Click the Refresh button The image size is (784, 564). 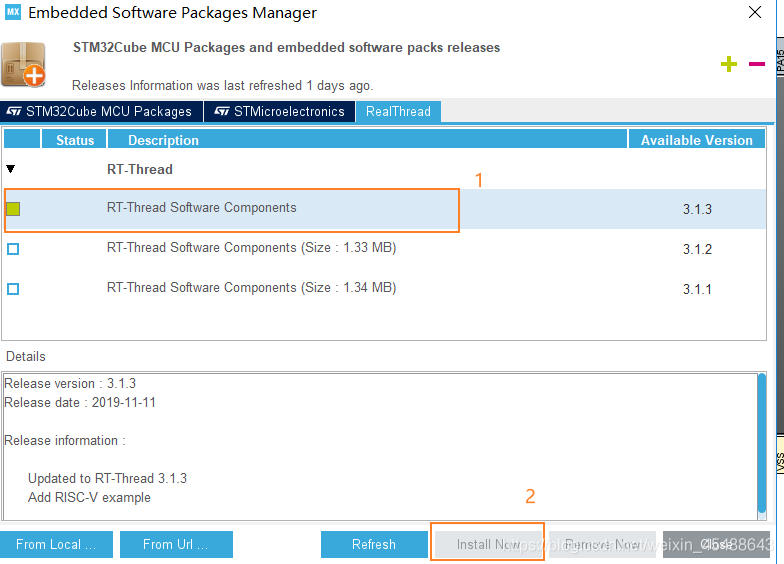tap(374, 544)
